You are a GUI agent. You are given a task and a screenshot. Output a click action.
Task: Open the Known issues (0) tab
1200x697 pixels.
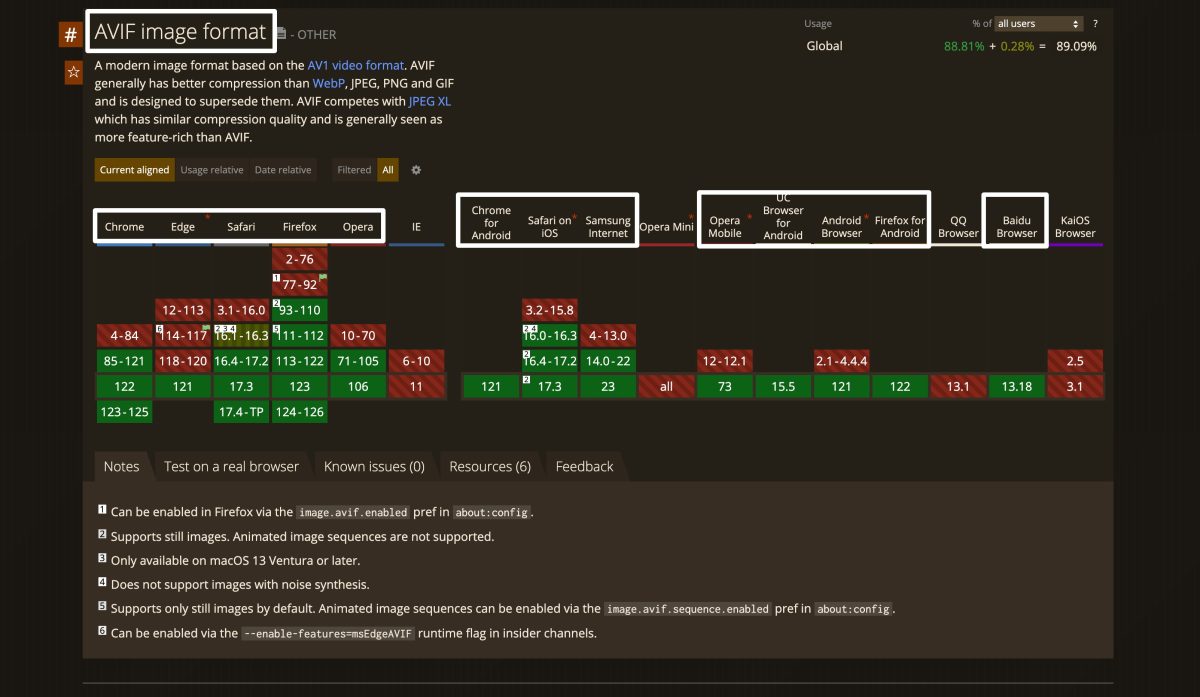pos(374,467)
